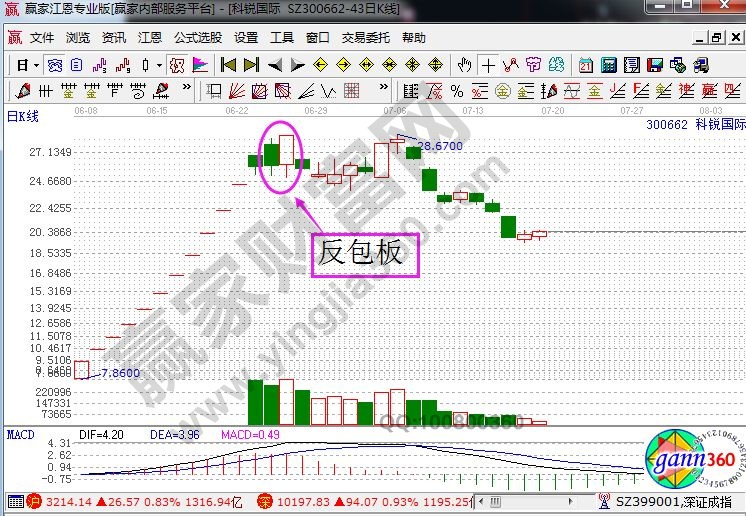Open the 浏览 menu

(78, 38)
